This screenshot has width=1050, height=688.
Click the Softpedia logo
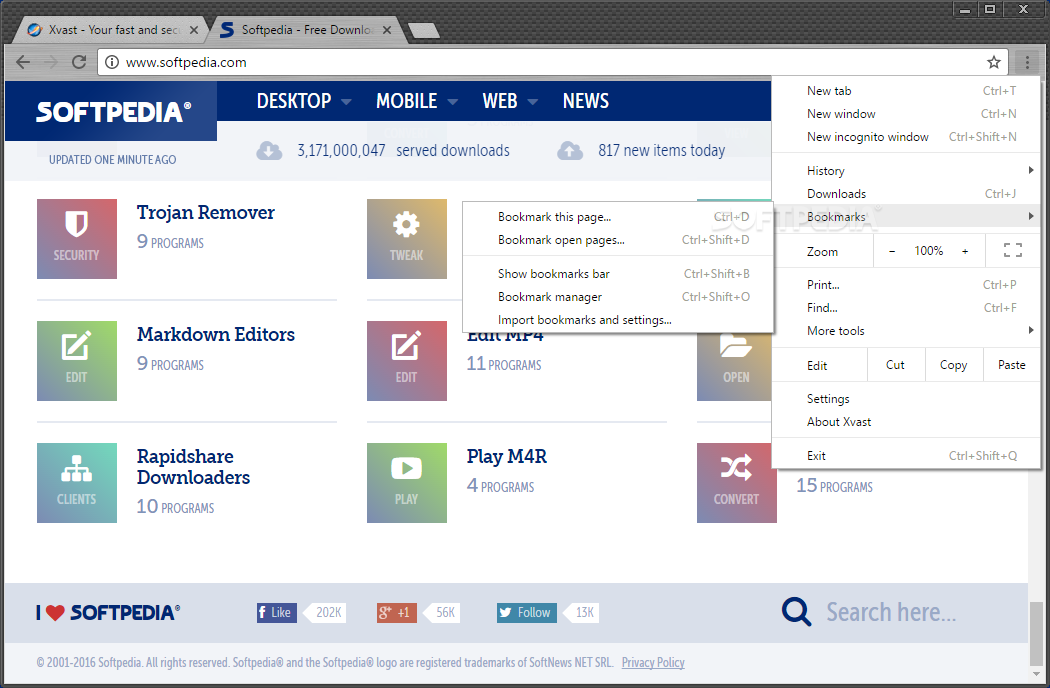pyautogui.click(x=111, y=111)
